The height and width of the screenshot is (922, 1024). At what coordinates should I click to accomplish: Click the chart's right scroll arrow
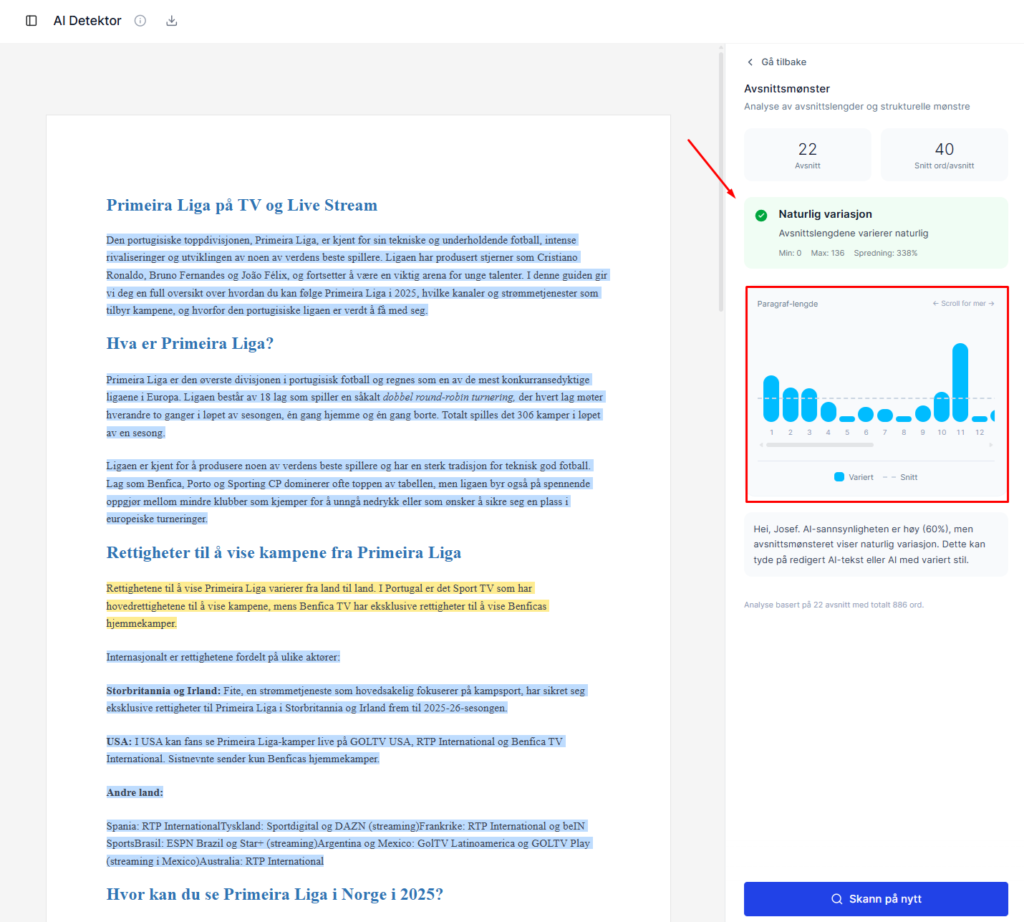pos(991,444)
